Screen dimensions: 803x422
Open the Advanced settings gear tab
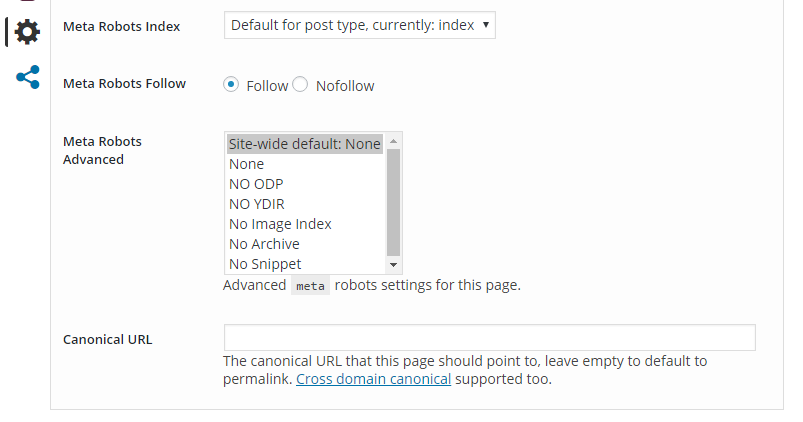pyautogui.click(x=27, y=32)
